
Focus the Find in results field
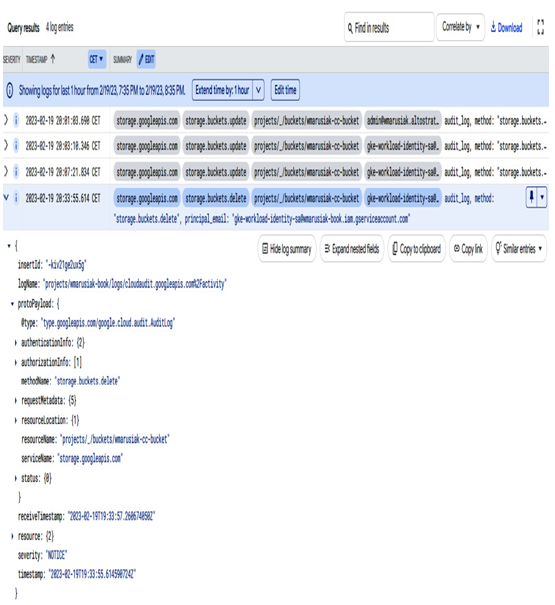click(389, 27)
